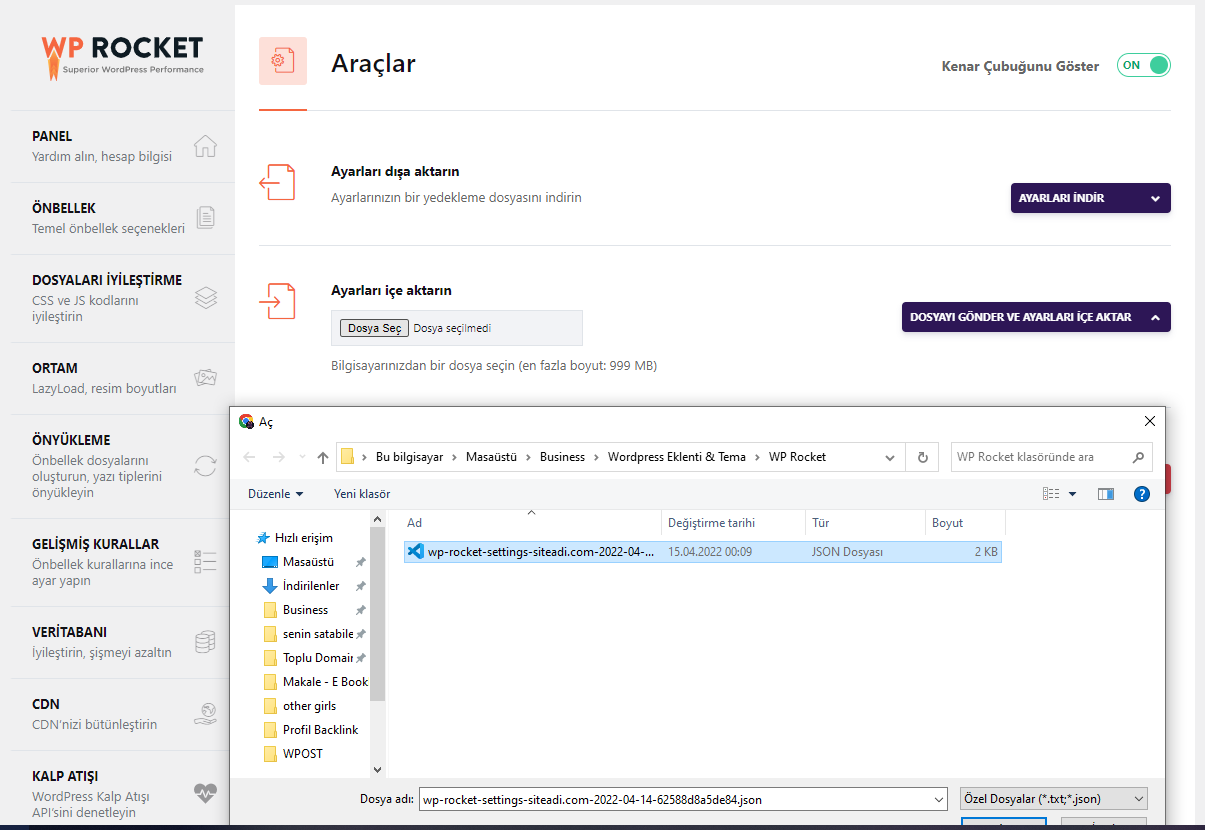Viewport: 1205px width, 830px height.
Task: Select Makale - E Book folder
Action: point(325,682)
